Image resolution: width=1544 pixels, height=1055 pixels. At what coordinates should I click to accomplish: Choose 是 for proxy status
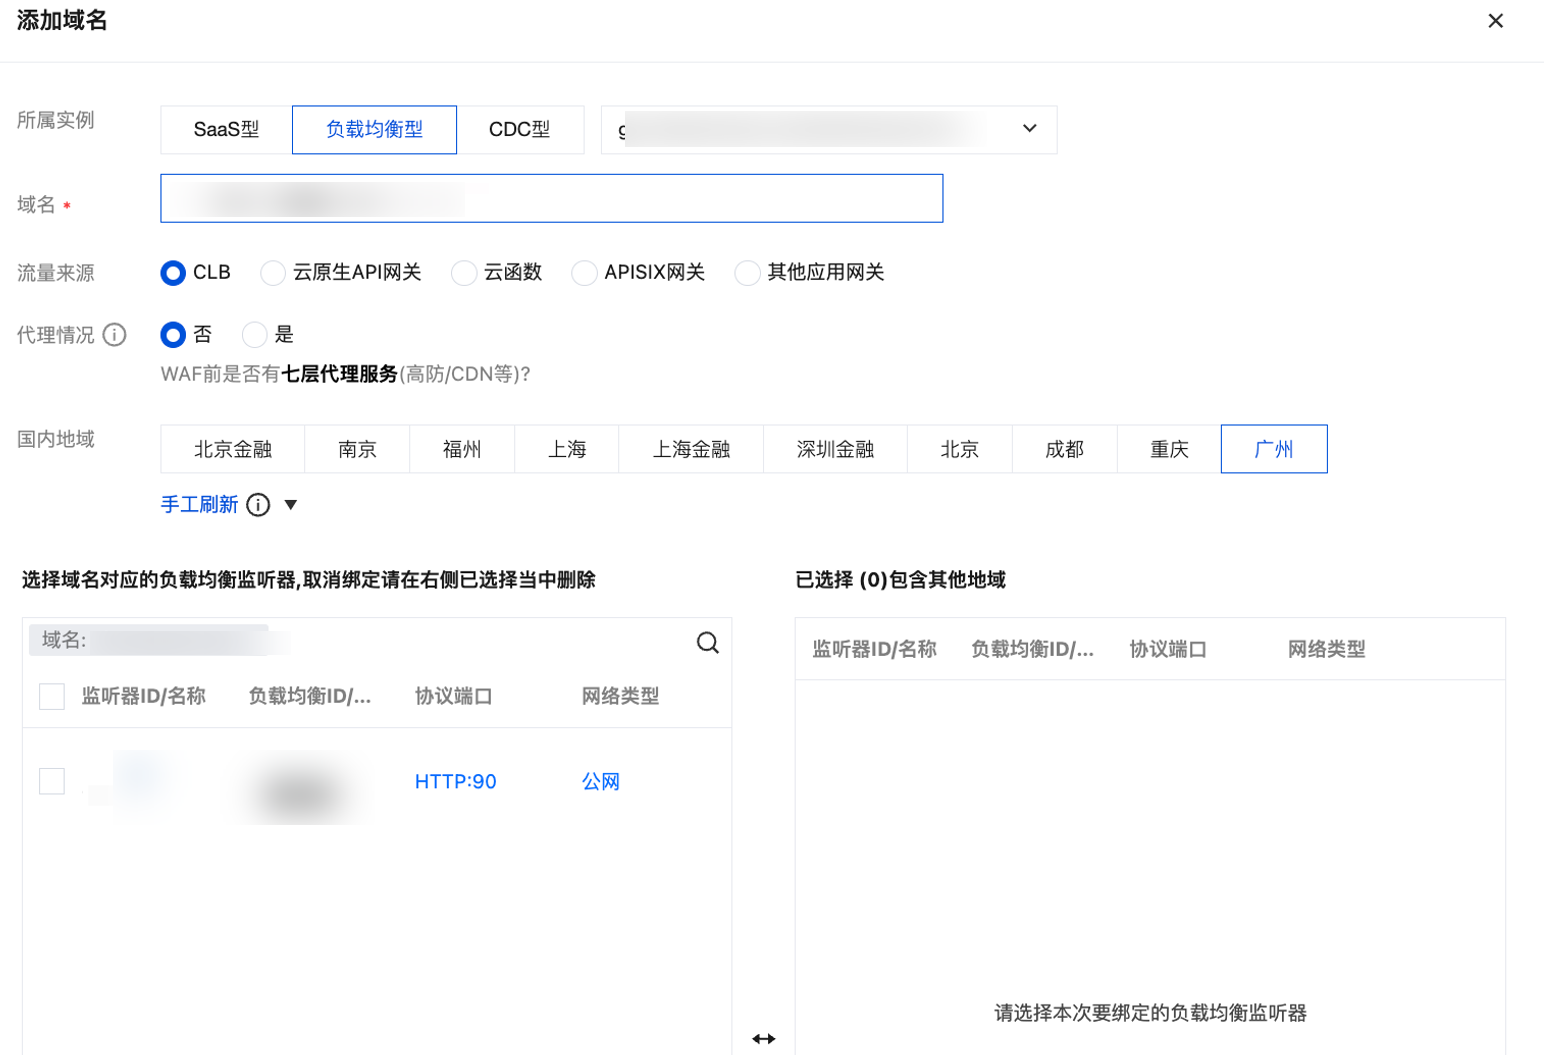[255, 335]
